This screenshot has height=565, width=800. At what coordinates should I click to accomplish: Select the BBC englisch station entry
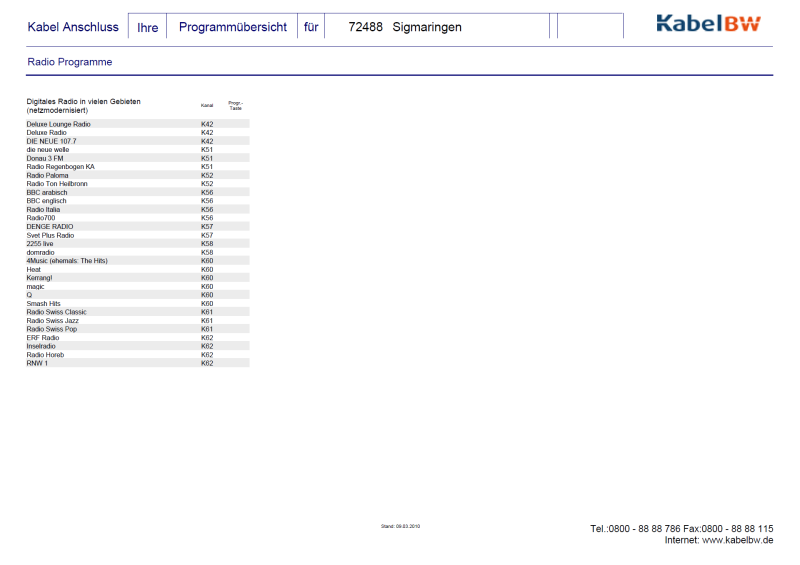[x=47, y=201]
